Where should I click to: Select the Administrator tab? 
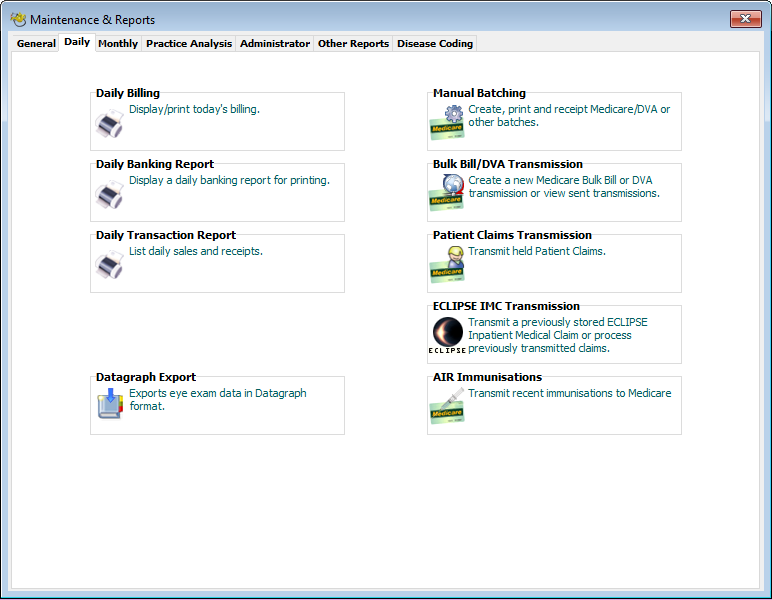tap(275, 44)
